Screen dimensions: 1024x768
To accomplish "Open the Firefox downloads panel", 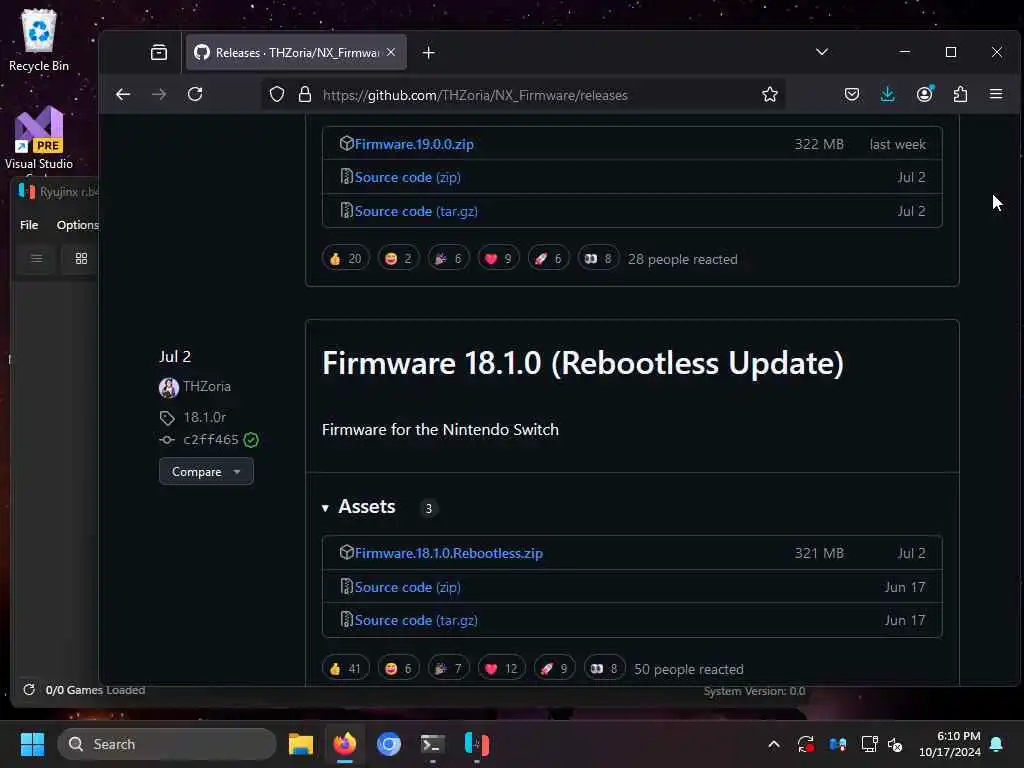I will [888, 95].
